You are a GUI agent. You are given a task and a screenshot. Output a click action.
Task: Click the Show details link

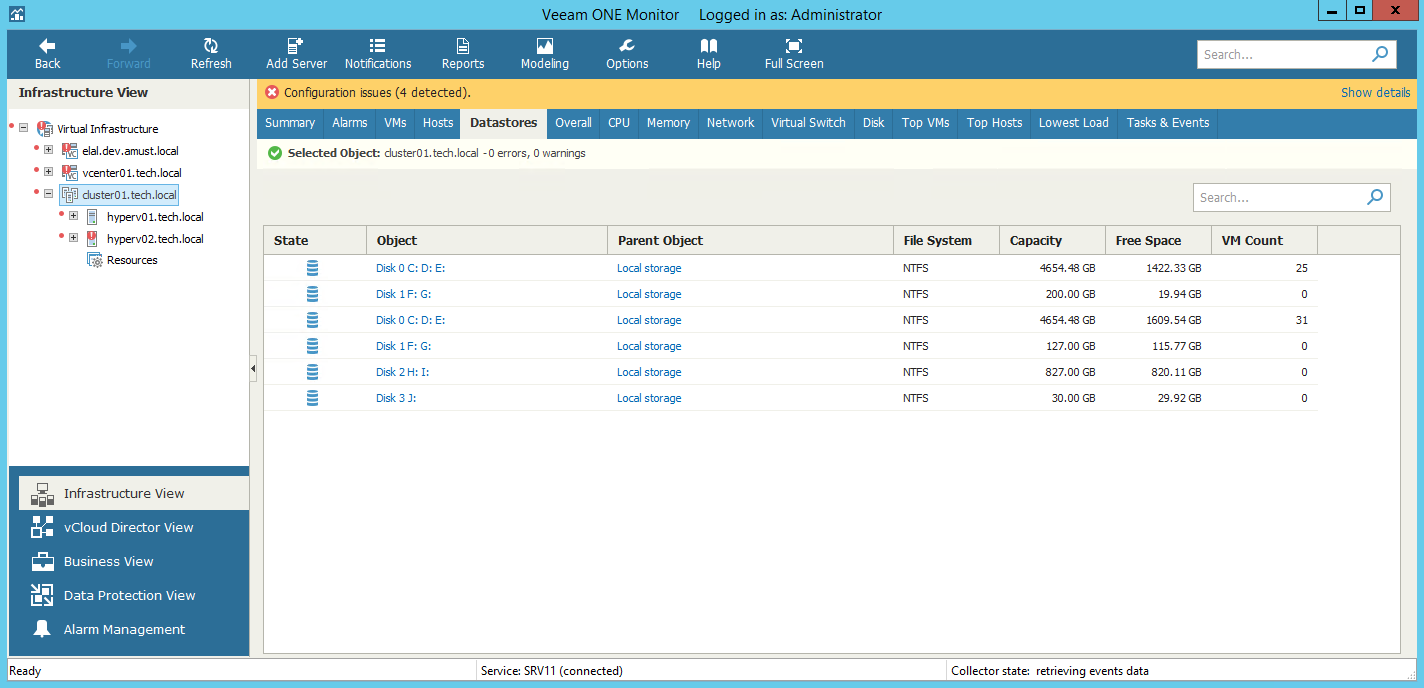pyautogui.click(x=1376, y=92)
